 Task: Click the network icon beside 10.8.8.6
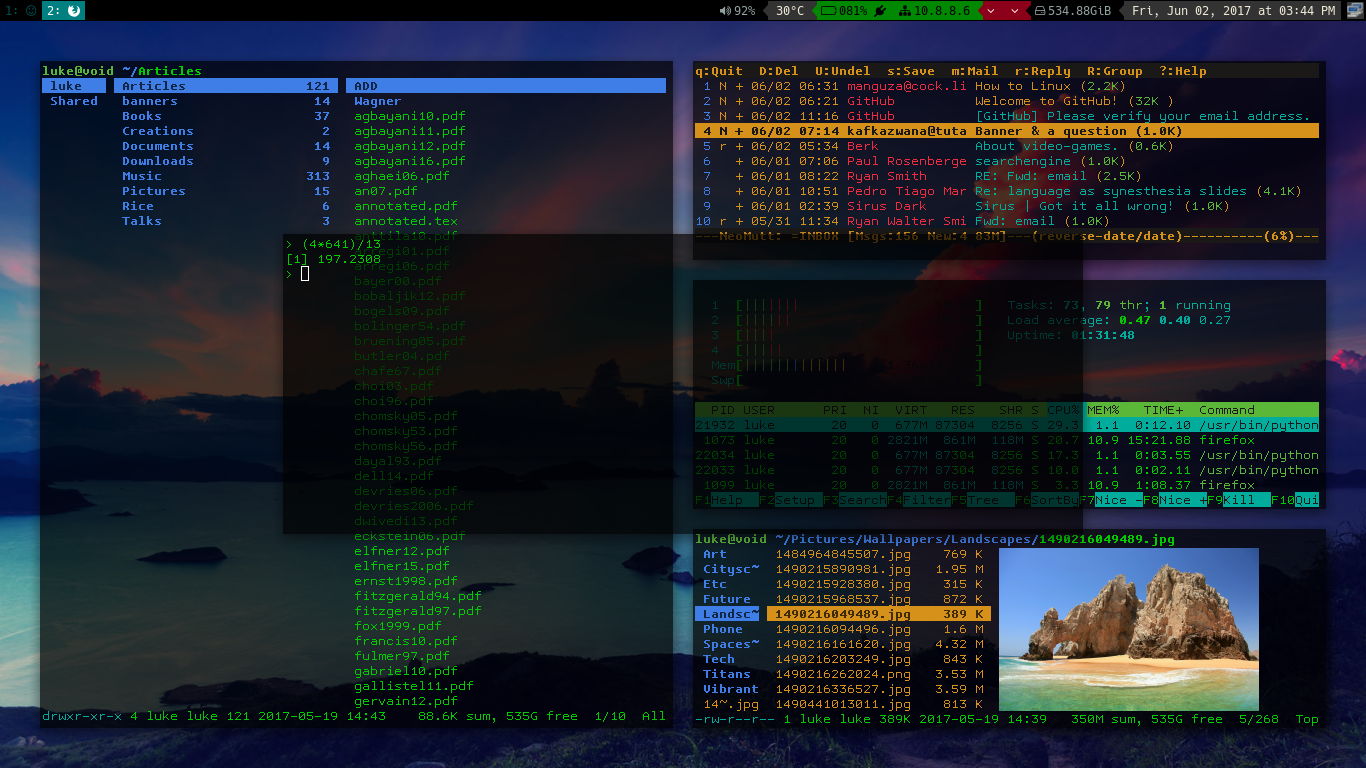(905, 11)
